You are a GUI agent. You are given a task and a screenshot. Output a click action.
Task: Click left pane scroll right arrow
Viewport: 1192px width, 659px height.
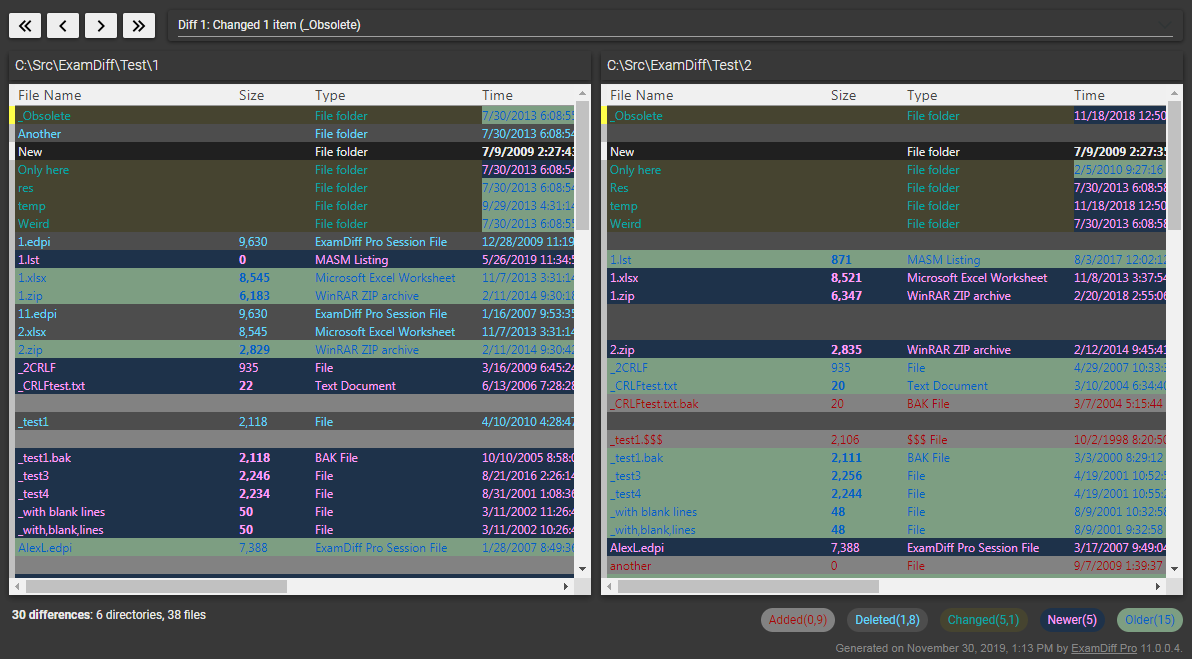(x=566, y=587)
